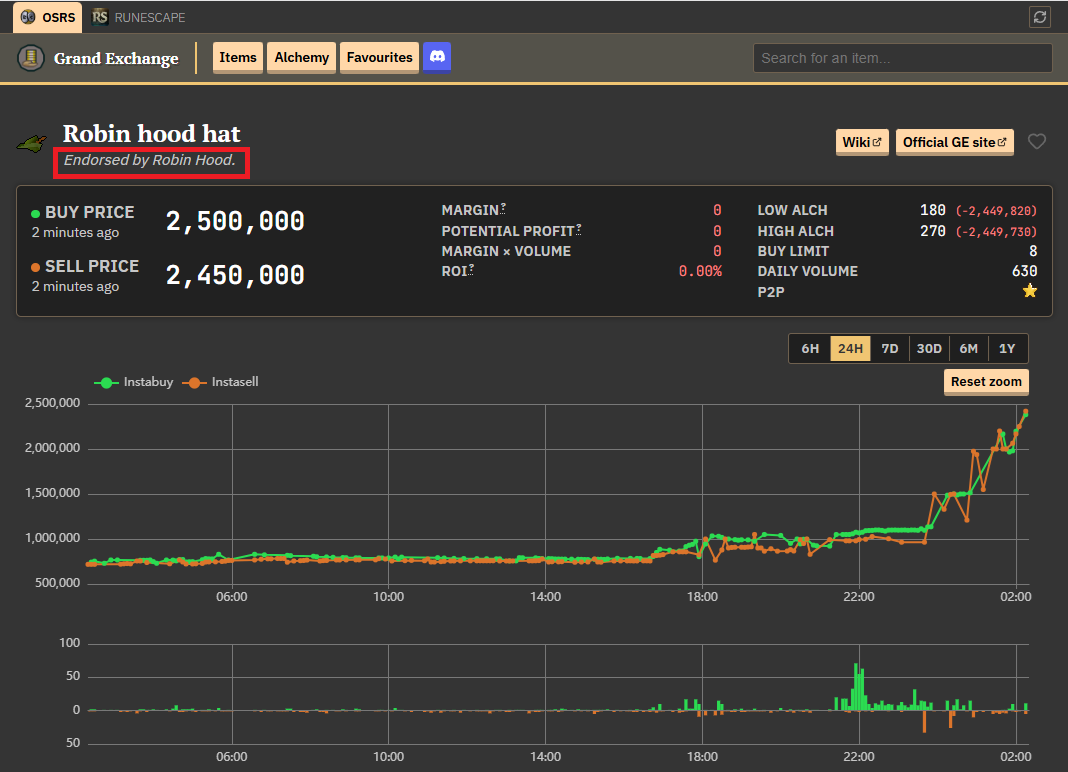
Task: Click the Buy Limit value 8
Action: 1033,251
